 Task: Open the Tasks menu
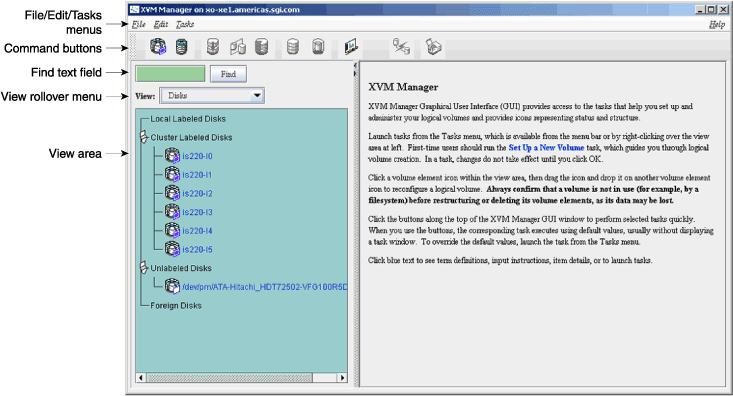185,24
